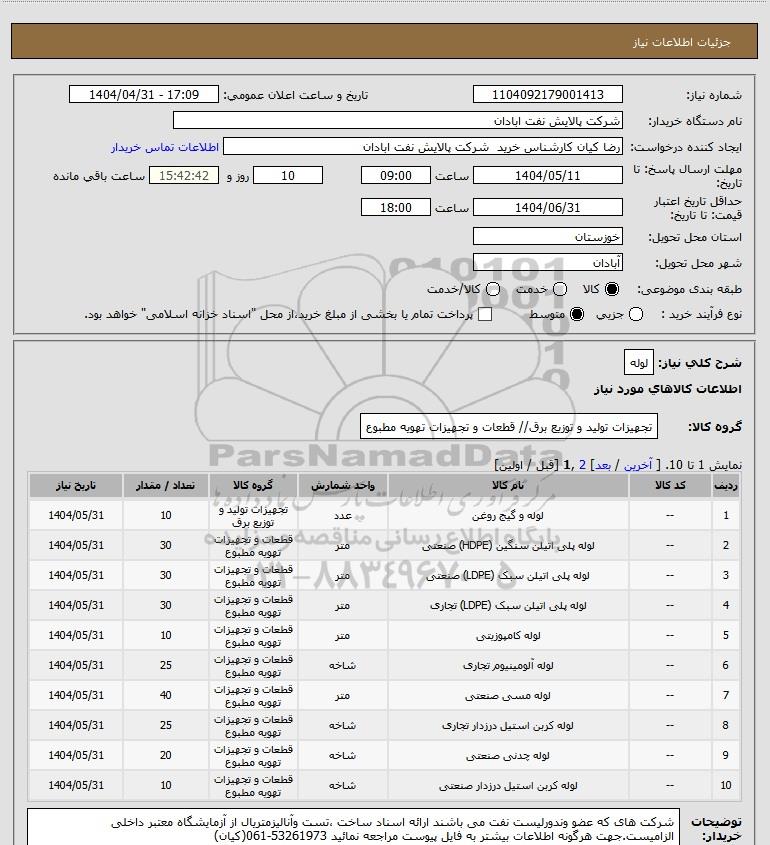Click the buyer organization name field

(x=398, y=121)
